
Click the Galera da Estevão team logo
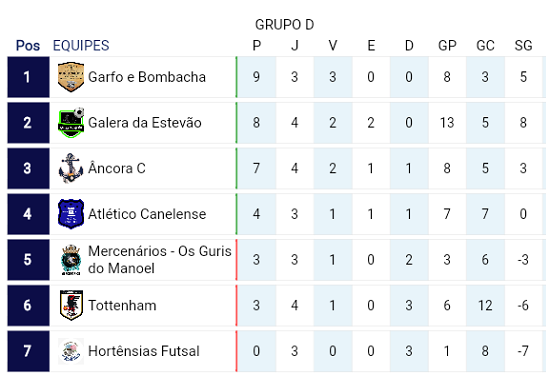tap(71, 123)
